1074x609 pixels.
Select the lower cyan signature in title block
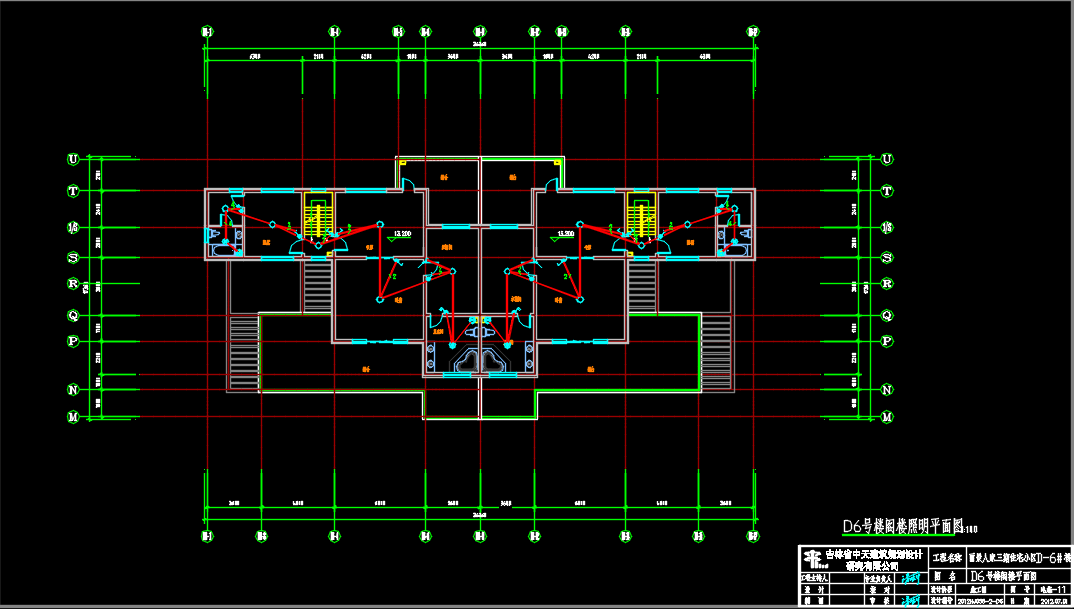click(x=911, y=601)
